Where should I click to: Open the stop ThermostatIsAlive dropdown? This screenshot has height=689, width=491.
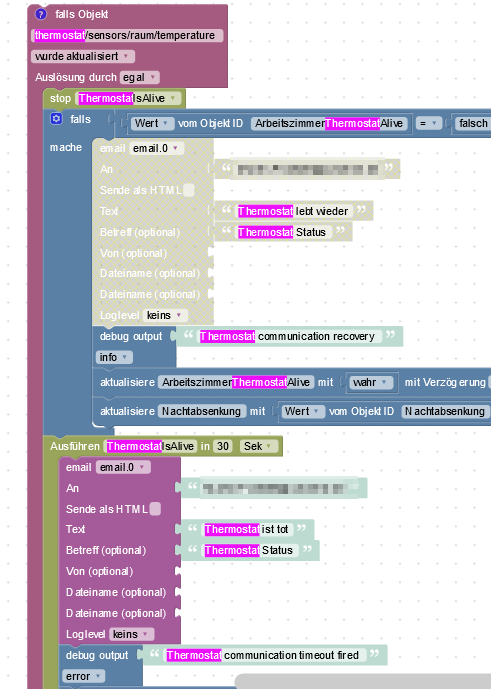(x=128, y=98)
